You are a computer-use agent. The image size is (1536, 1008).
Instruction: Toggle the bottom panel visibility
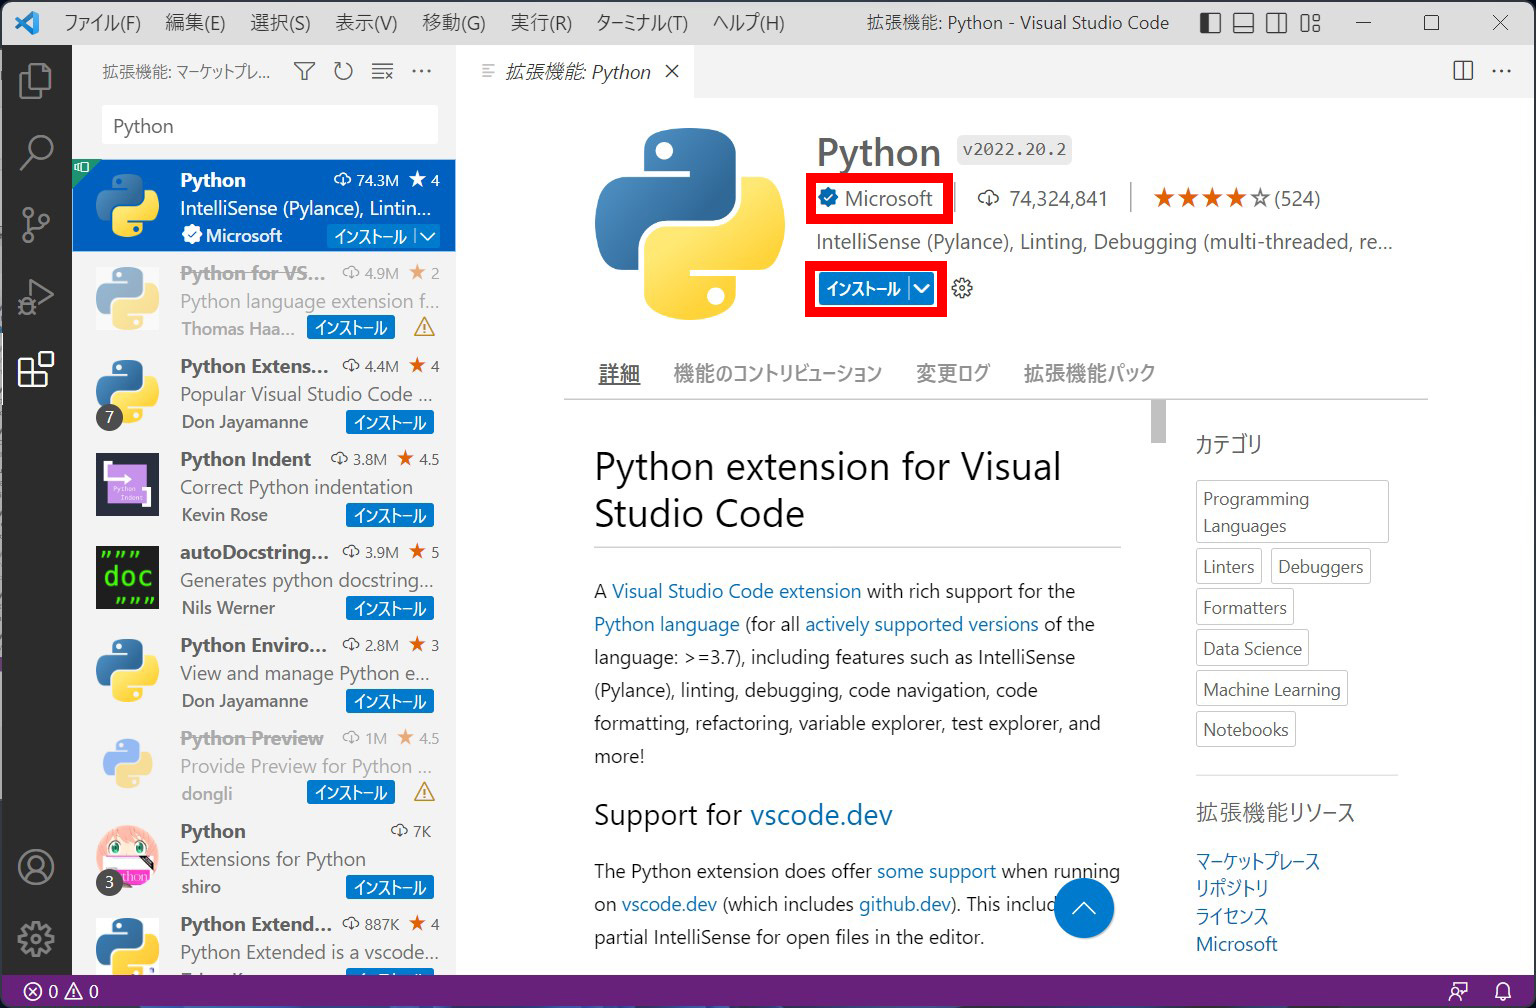point(1243,22)
